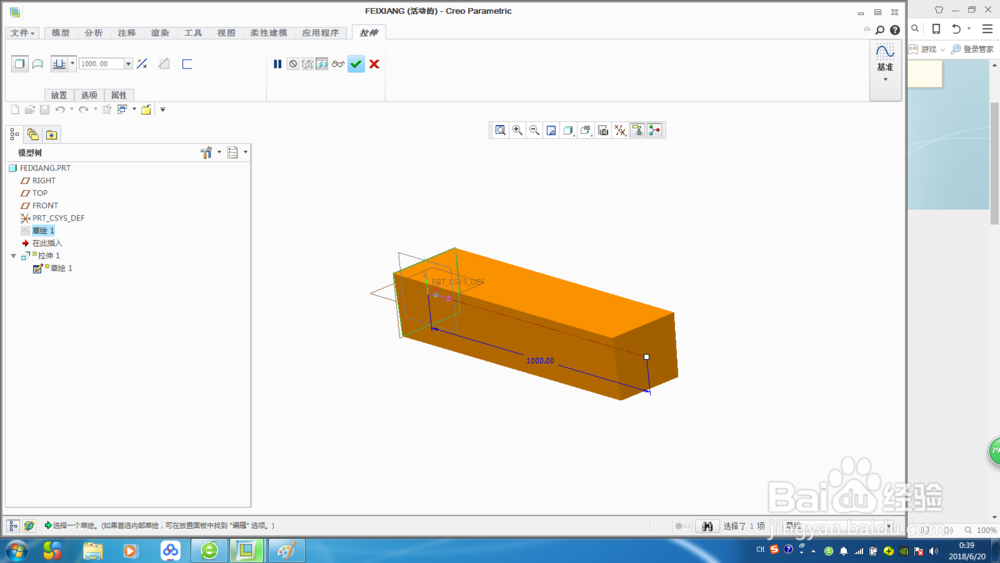This screenshot has height=563, width=1000.
Task: Click the redo arrow icon
Action: (x=84, y=110)
